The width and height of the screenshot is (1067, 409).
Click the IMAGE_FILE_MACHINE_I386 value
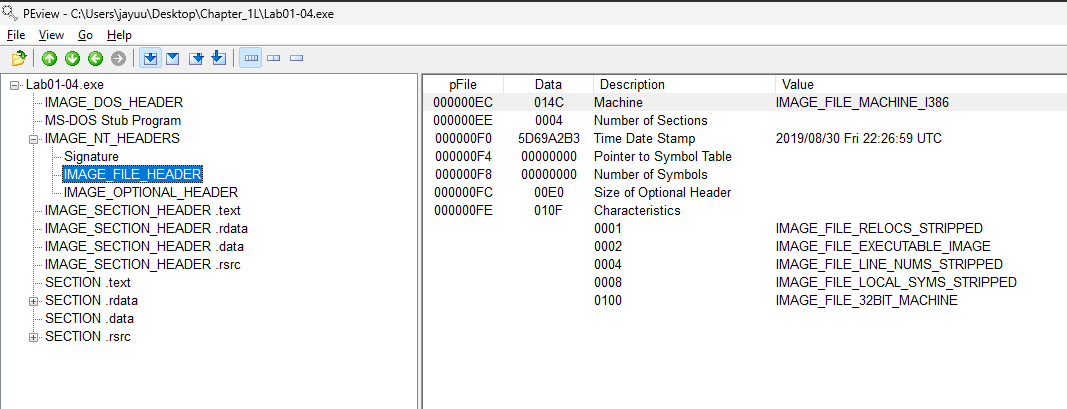coord(862,103)
